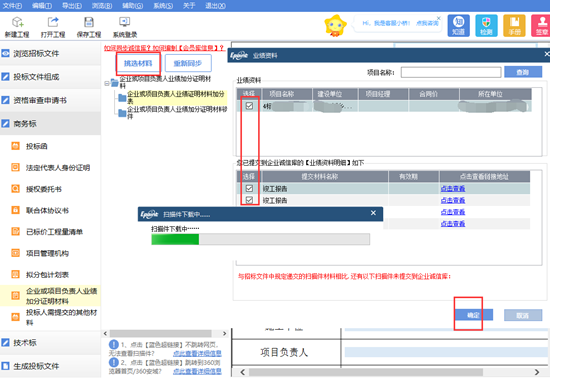
Task: Click the red 签章 stamp icon
Action: pos(541,25)
